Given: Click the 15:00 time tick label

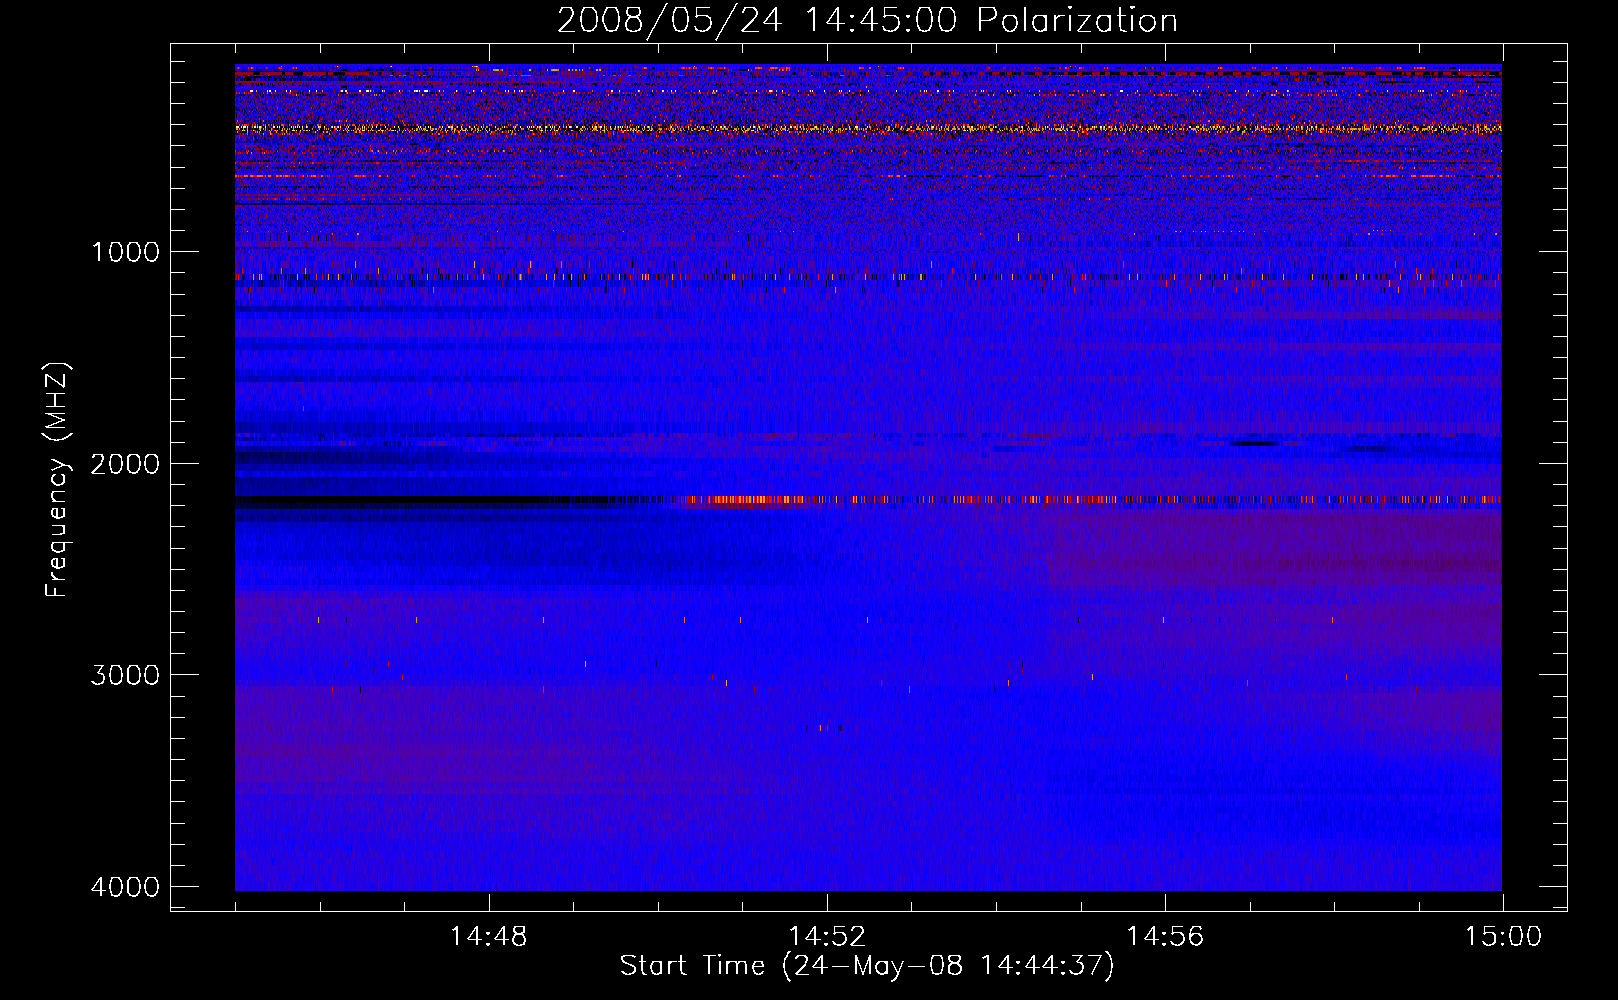Looking at the screenshot, I should click(x=1503, y=937).
